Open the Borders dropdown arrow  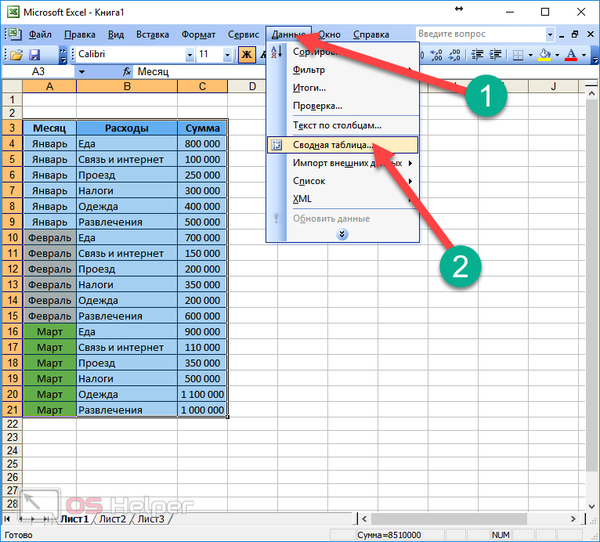coord(530,55)
